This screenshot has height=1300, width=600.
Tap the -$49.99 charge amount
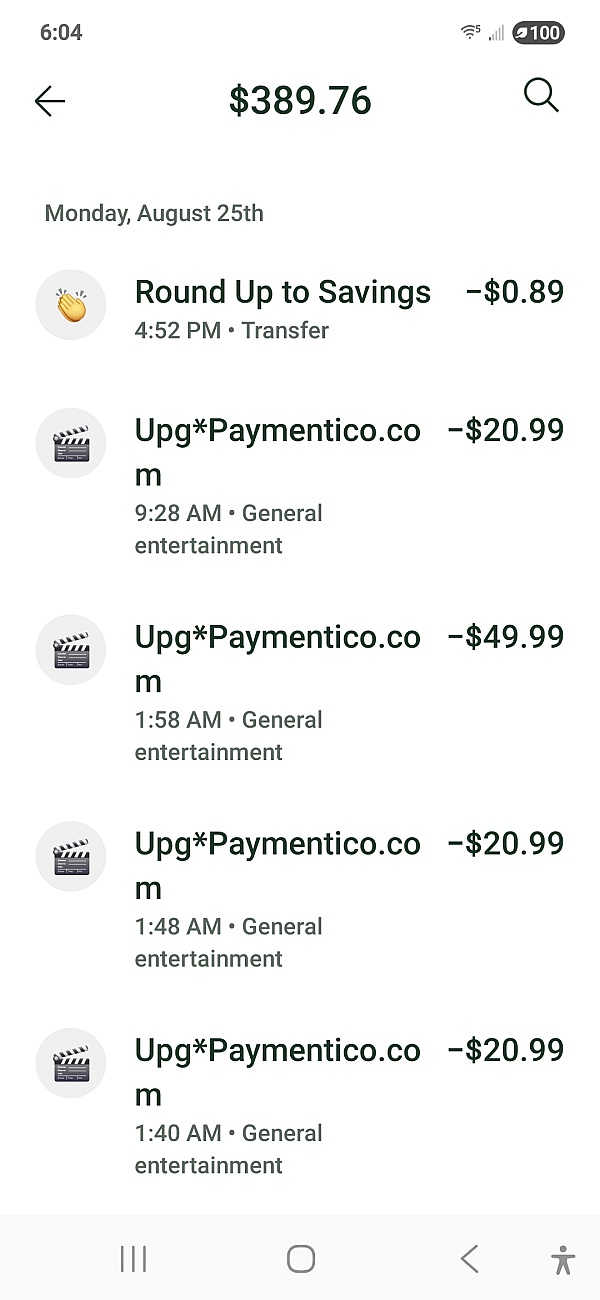(x=506, y=637)
